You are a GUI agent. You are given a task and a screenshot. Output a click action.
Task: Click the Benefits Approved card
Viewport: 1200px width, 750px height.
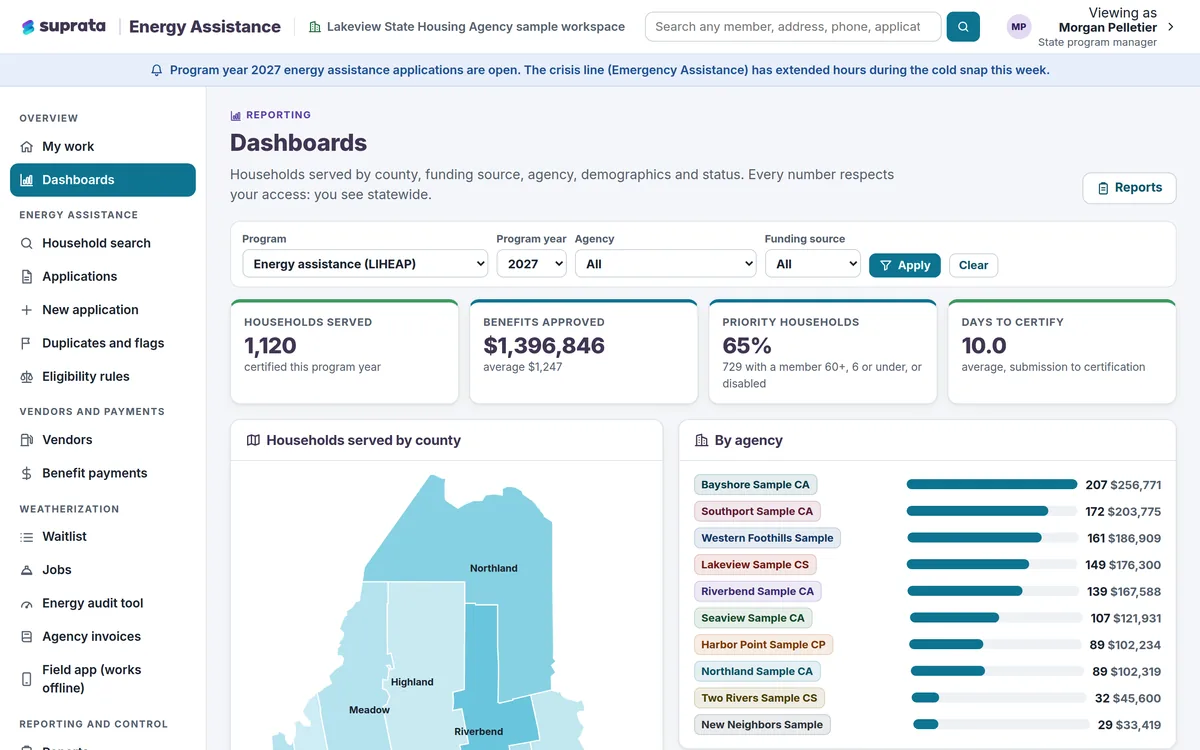(583, 352)
